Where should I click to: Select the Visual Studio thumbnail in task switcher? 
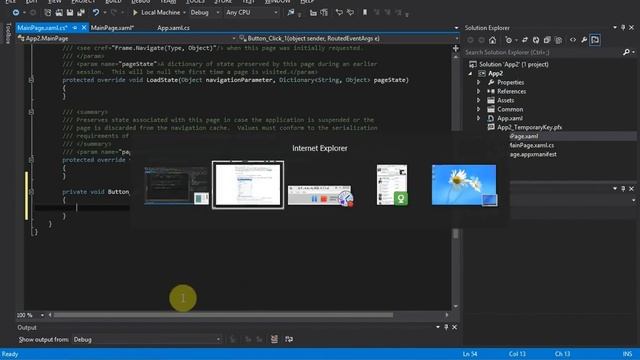[176, 185]
